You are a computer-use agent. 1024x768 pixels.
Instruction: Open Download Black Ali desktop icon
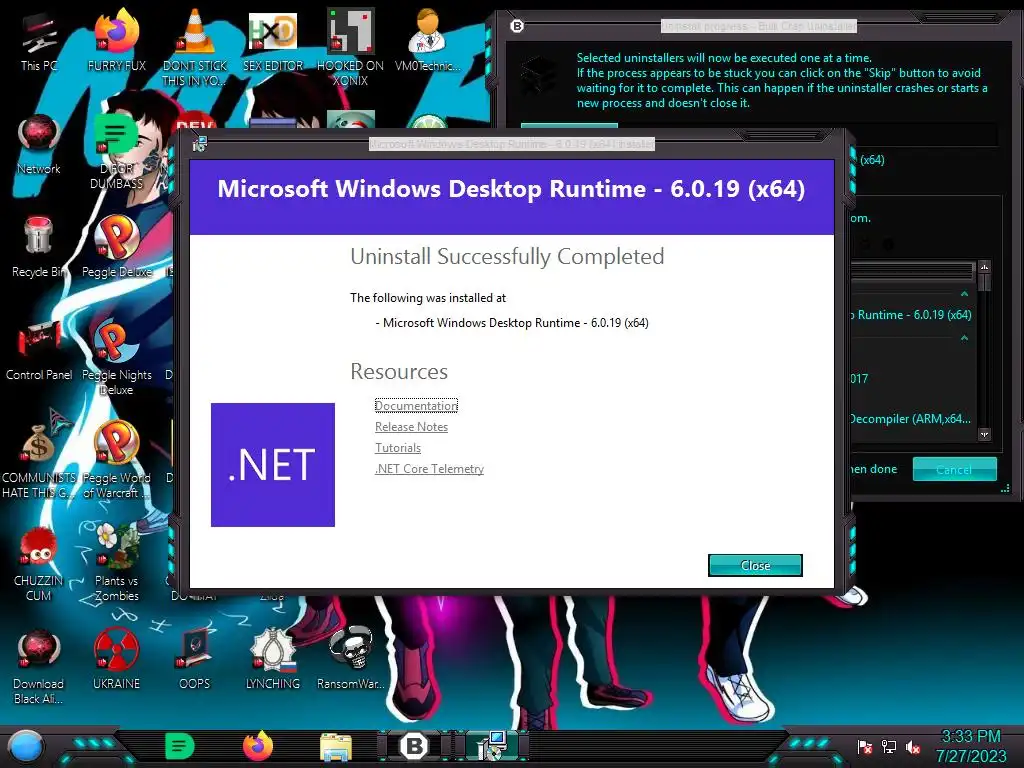click(39, 667)
